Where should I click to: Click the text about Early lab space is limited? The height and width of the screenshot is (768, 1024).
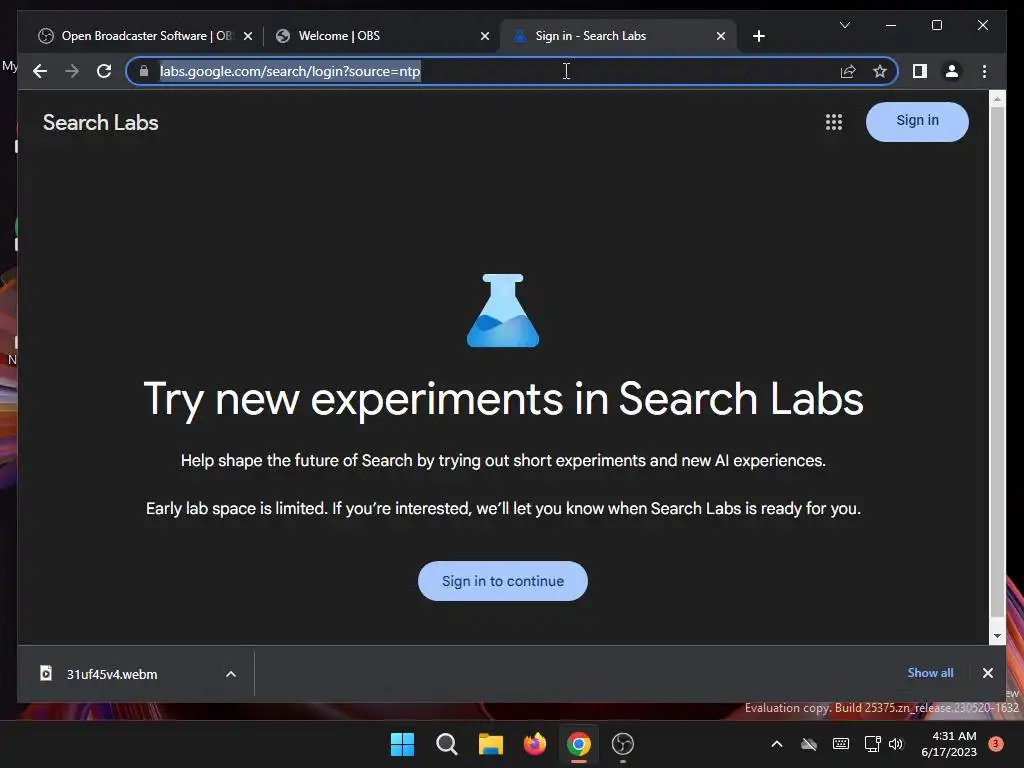click(503, 508)
